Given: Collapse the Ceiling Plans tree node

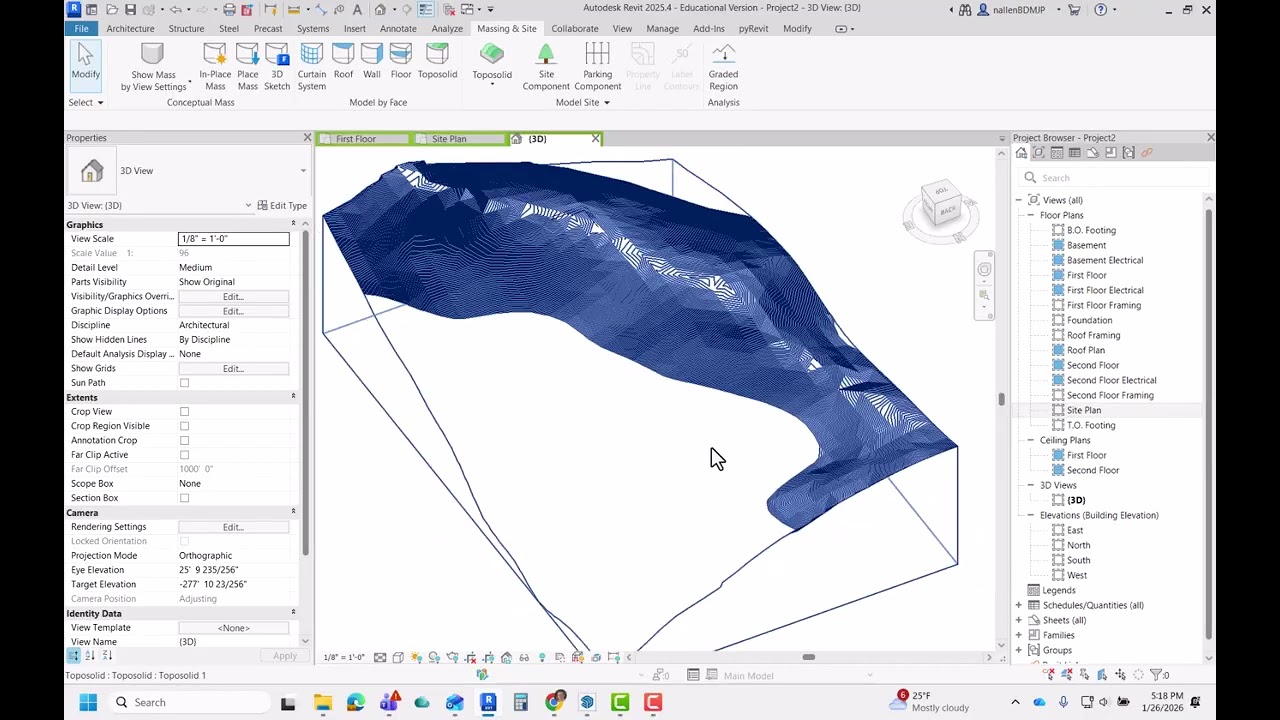Looking at the screenshot, I should (x=1030, y=440).
